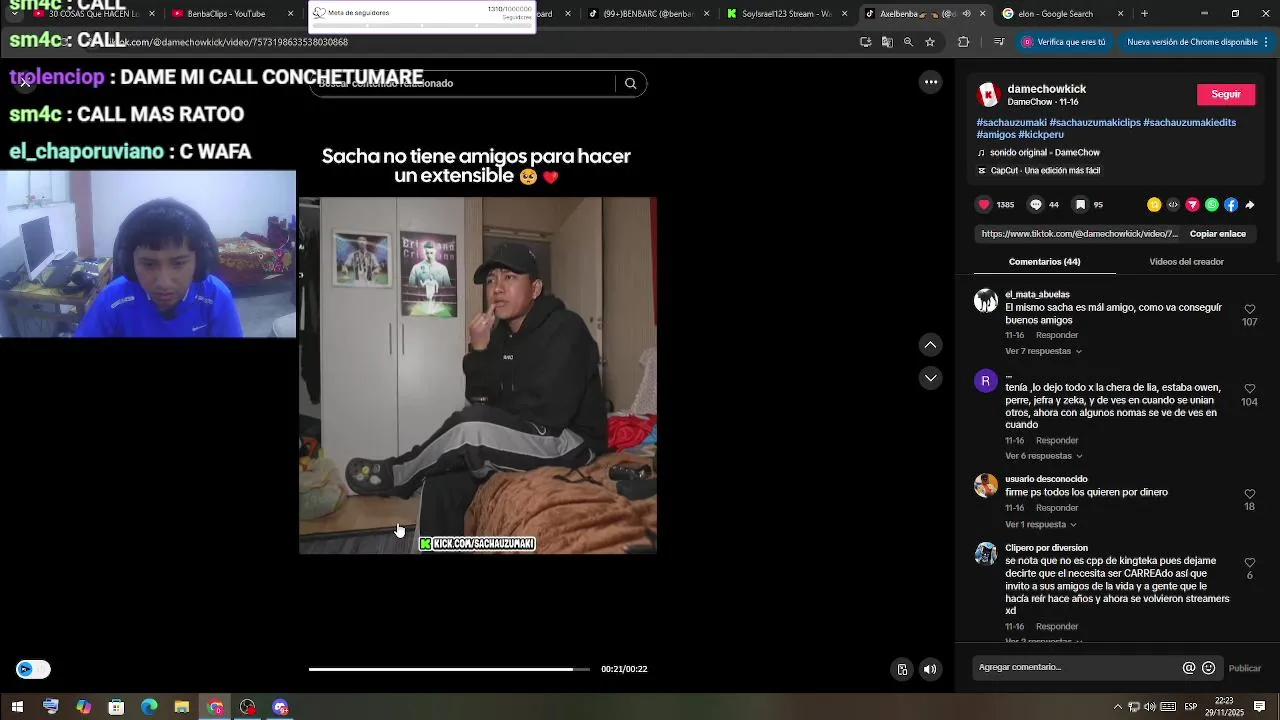Expand 'Ver 7 respuestas' replies
The image size is (1280, 720).
[1043, 351]
